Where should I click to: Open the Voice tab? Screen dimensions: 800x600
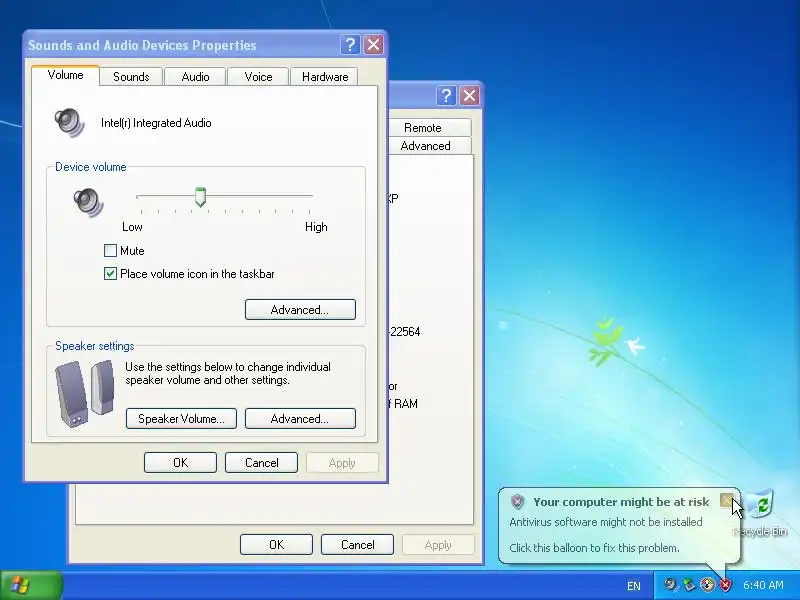(258, 77)
